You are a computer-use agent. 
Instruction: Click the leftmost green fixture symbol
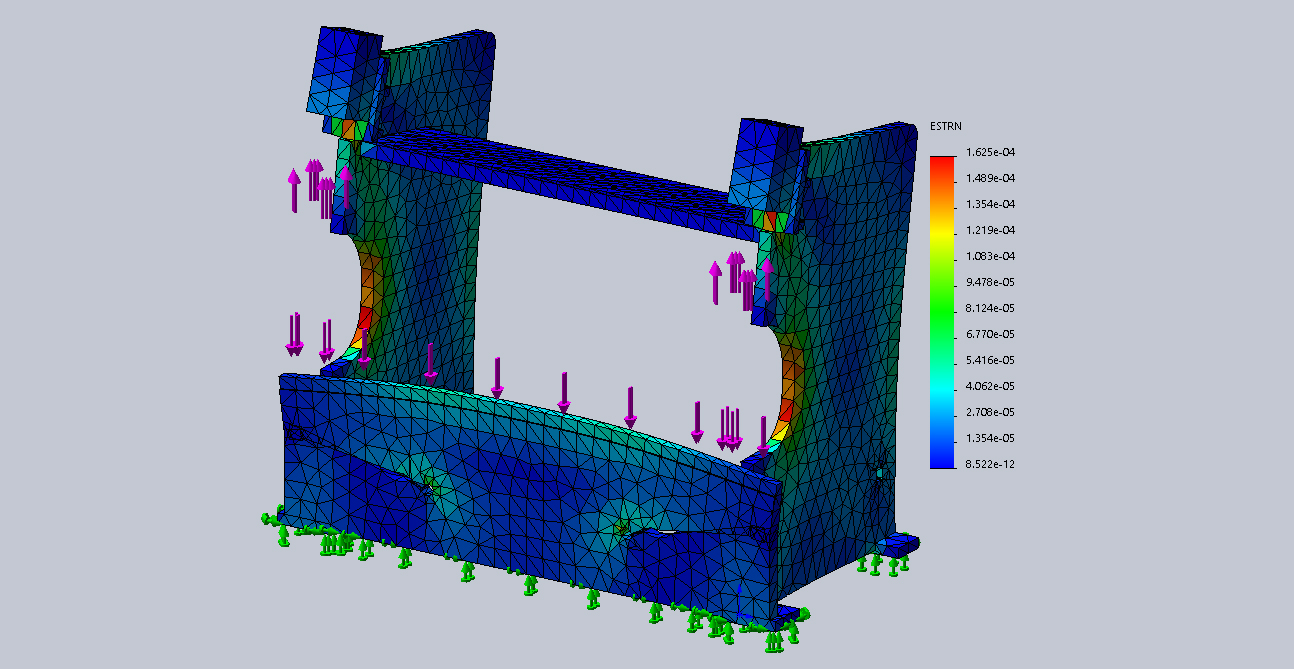266,518
